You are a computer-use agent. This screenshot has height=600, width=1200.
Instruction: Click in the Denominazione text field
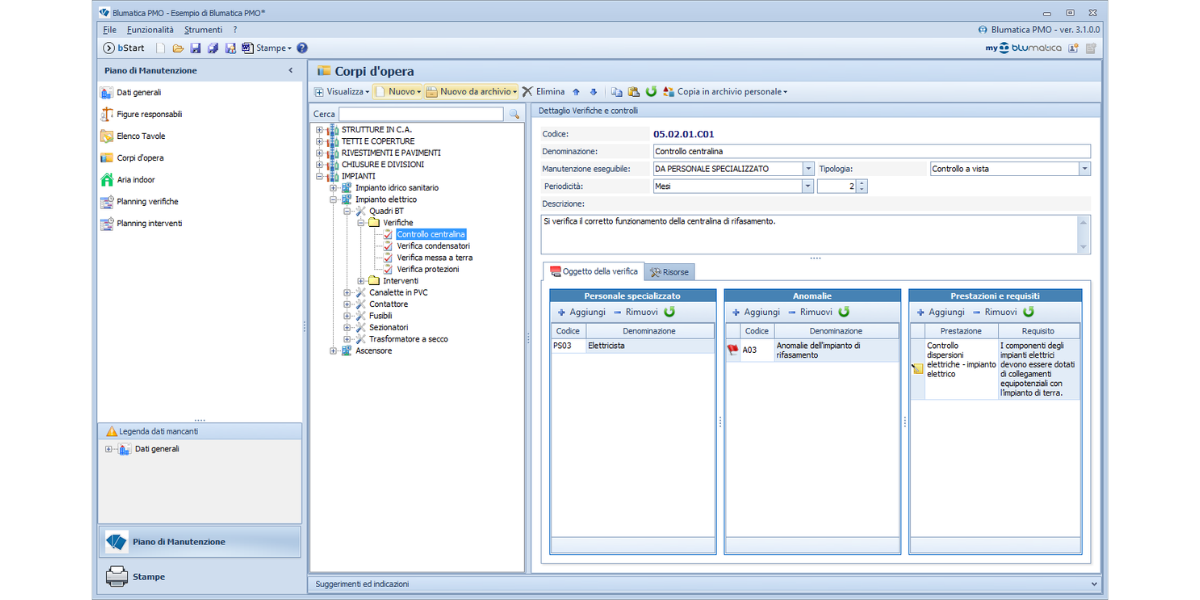point(870,151)
